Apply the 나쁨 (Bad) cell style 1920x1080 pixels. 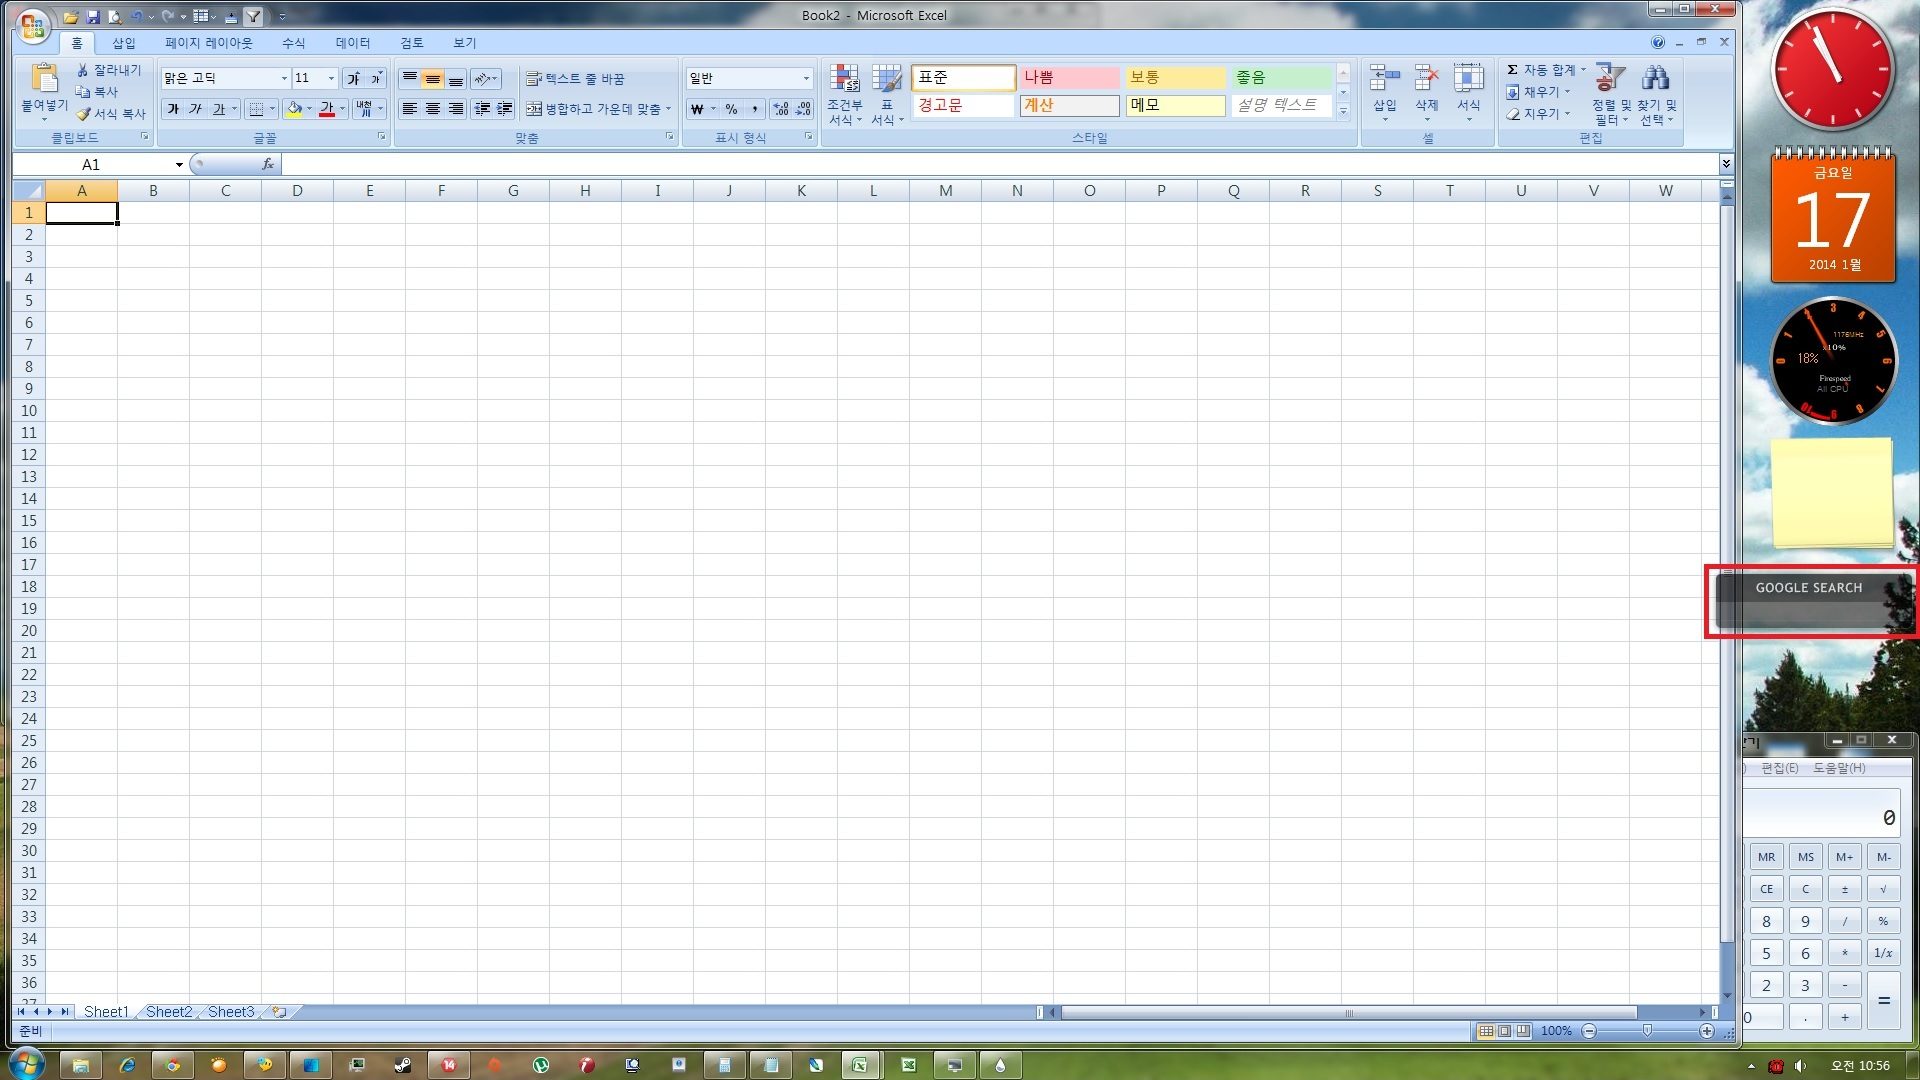click(x=1068, y=77)
